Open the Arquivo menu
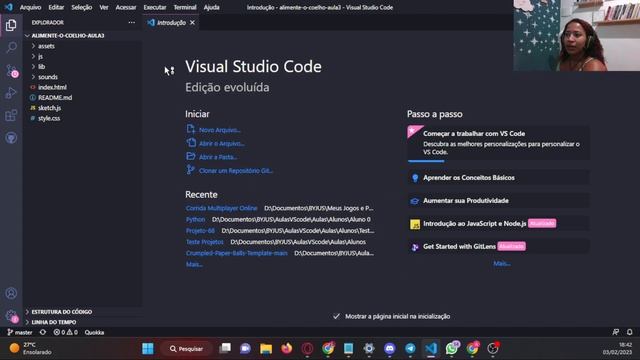 30,7
